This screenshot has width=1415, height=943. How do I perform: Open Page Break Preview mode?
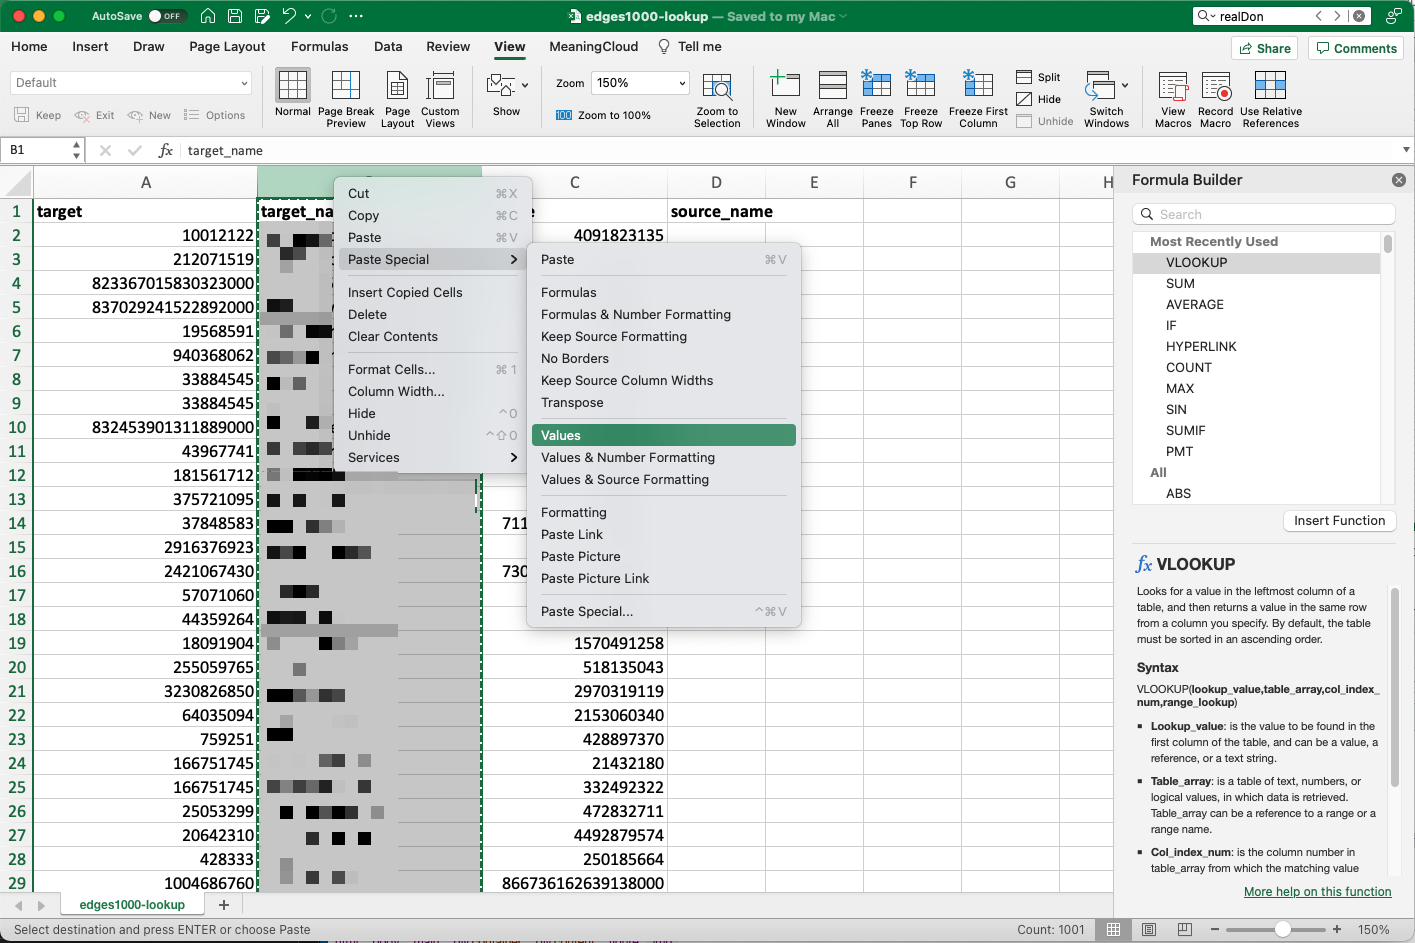pyautogui.click(x=345, y=95)
